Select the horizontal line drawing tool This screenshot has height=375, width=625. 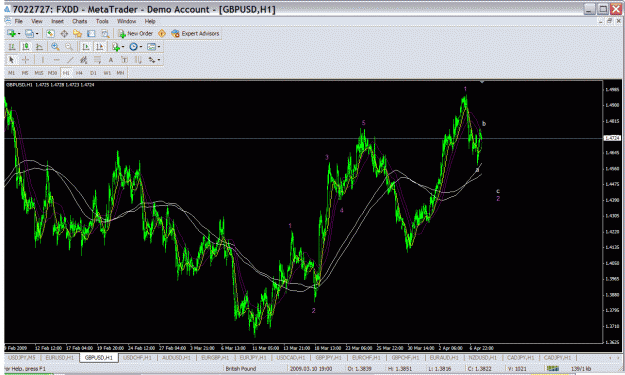[x=57, y=60]
